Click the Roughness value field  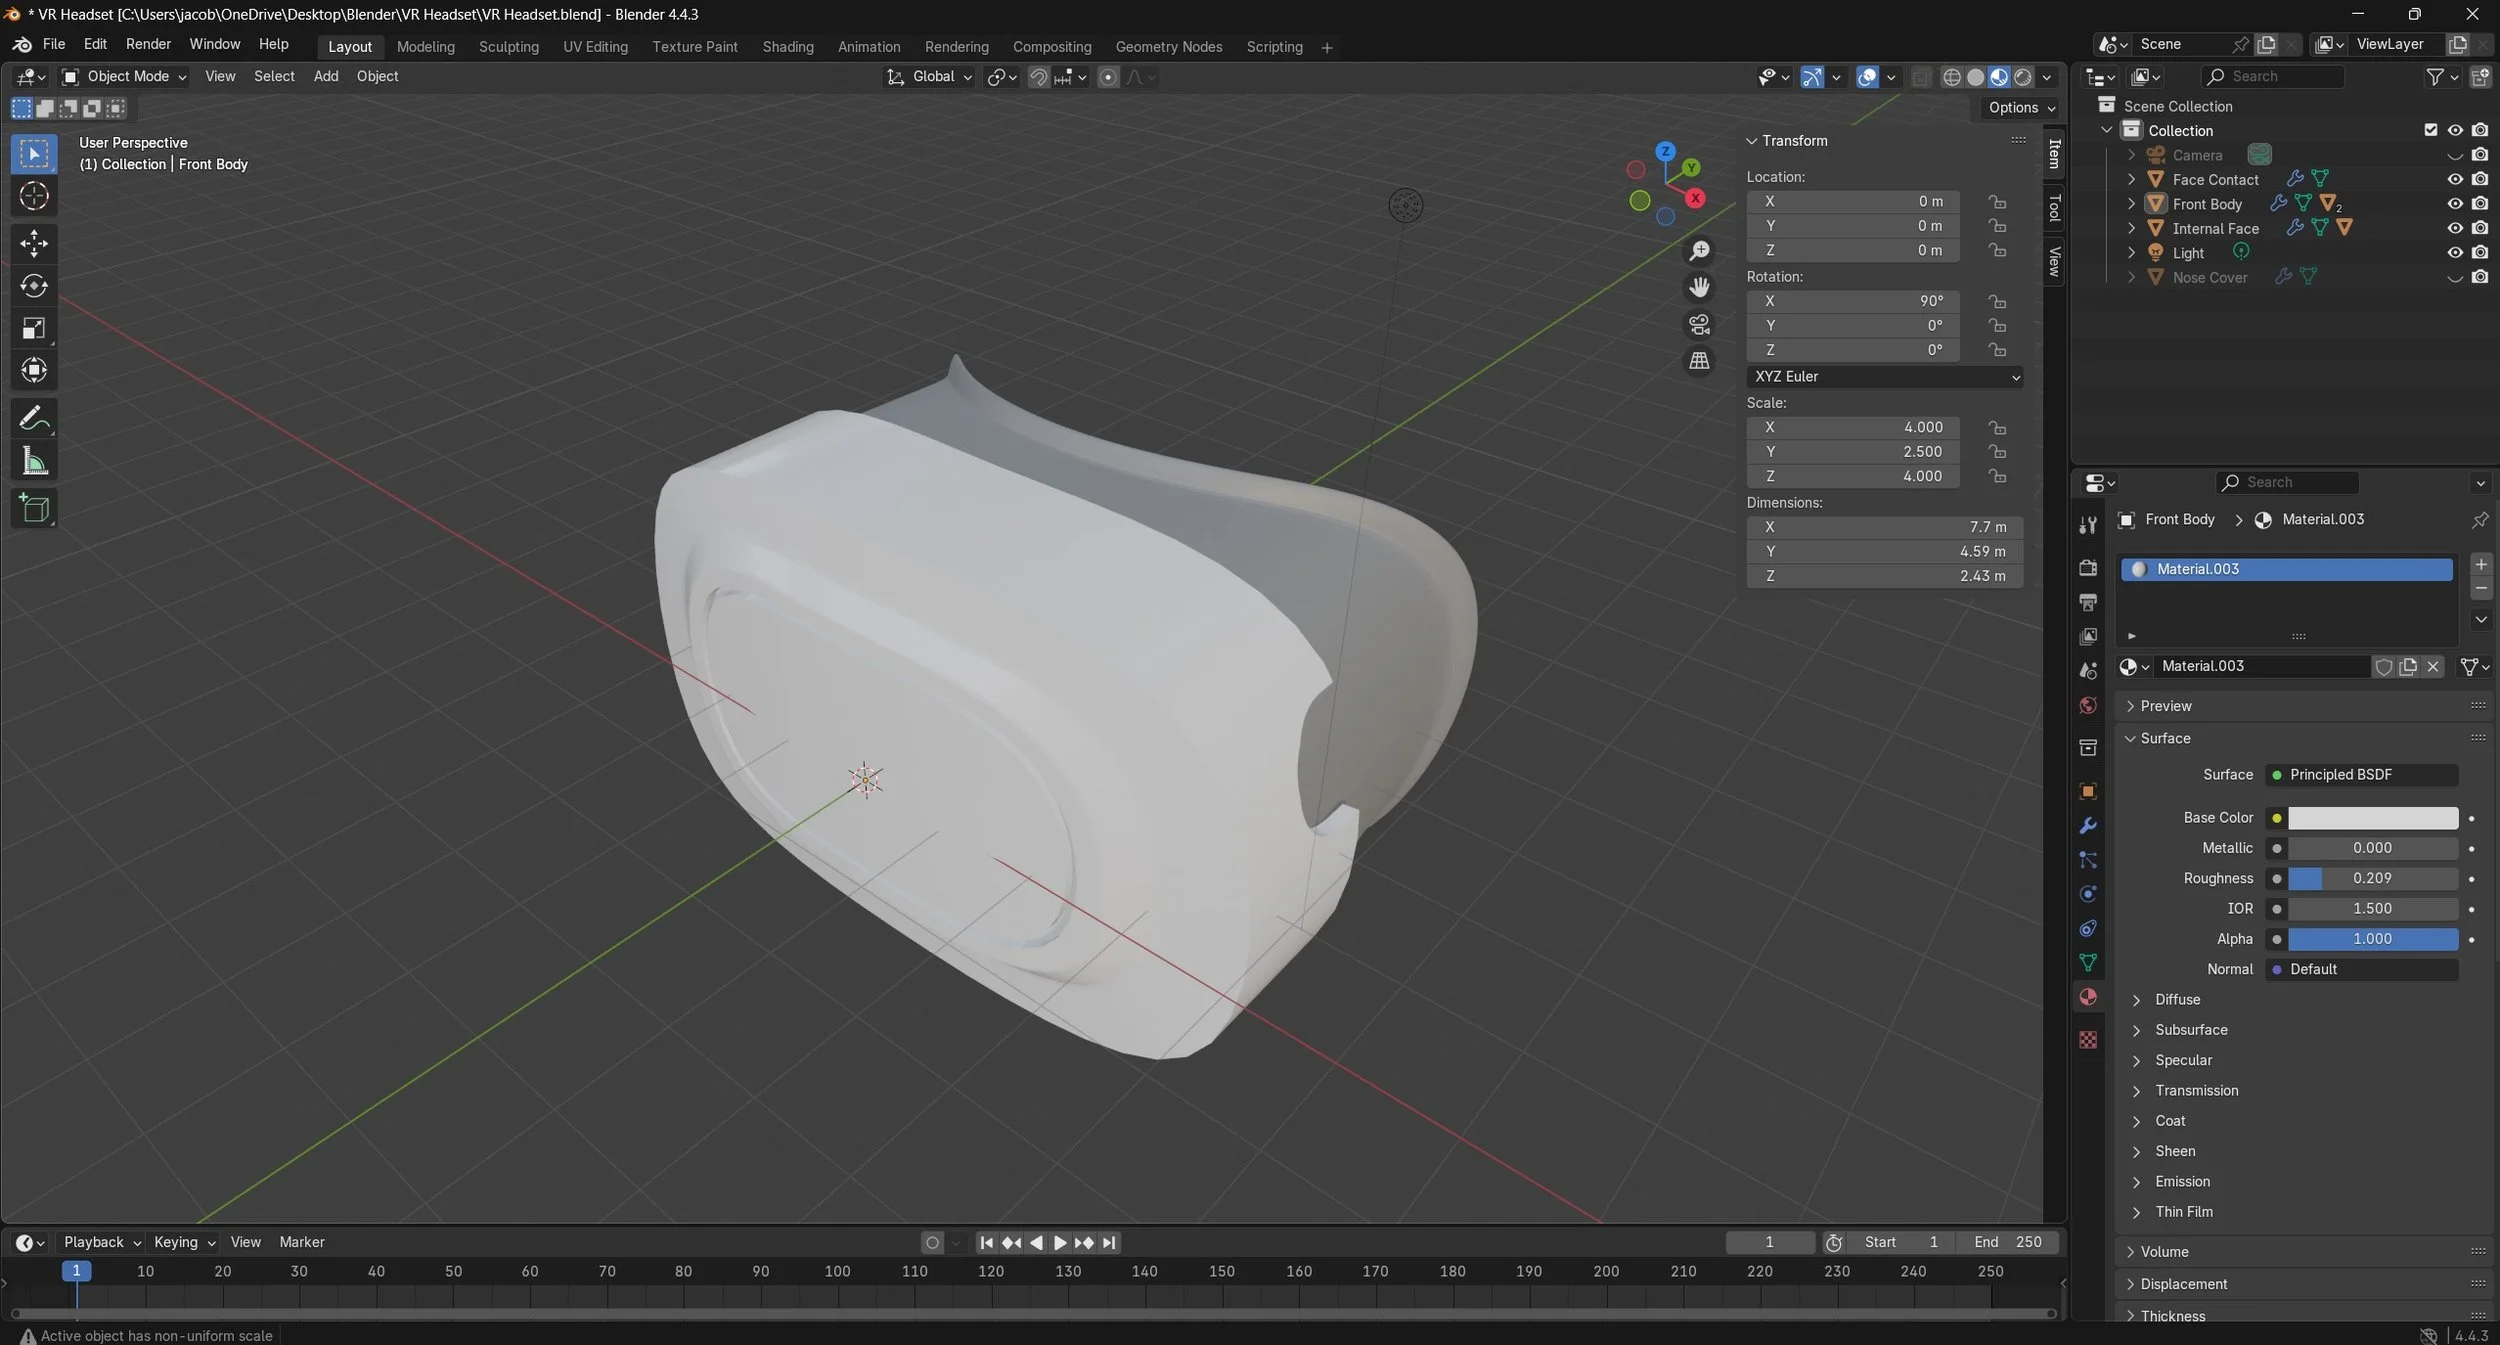[x=2372, y=878]
